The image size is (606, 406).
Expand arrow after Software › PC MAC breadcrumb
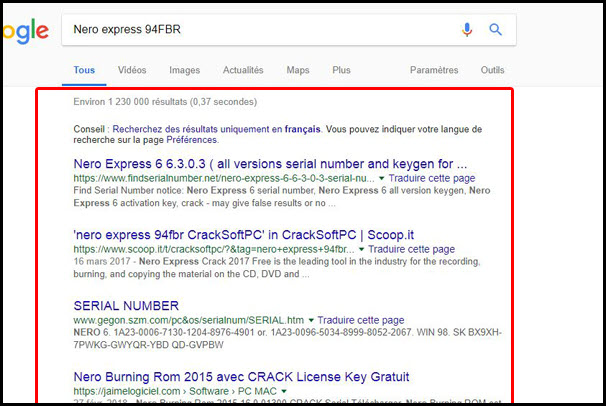(285, 391)
